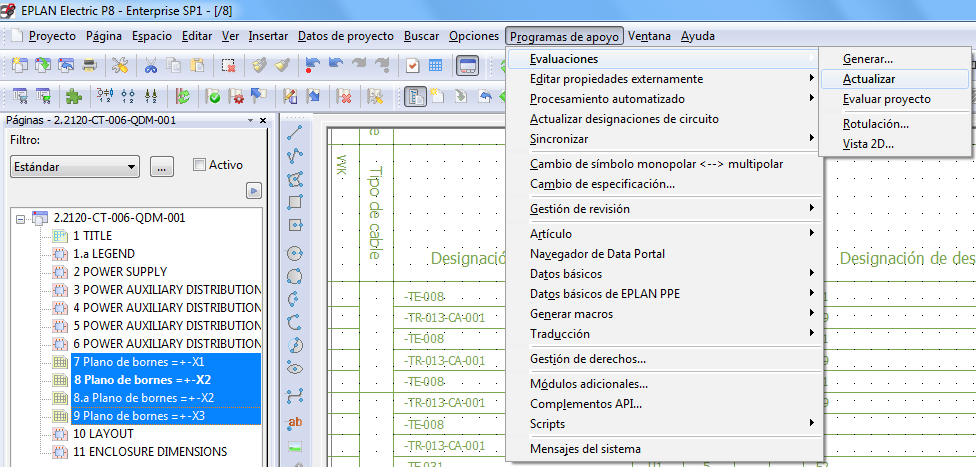Toggle the highlighted window view icon
Screen dimensions: 976x467
pos(467,65)
